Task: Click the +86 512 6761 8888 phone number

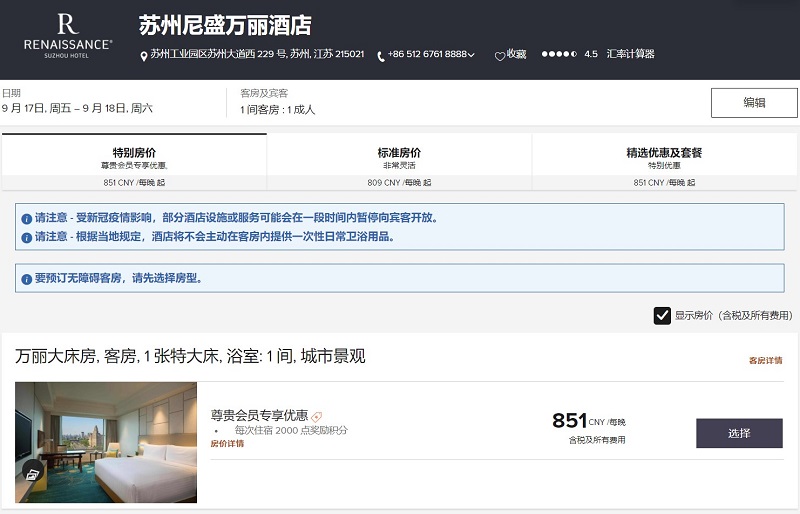Action: (427, 54)
